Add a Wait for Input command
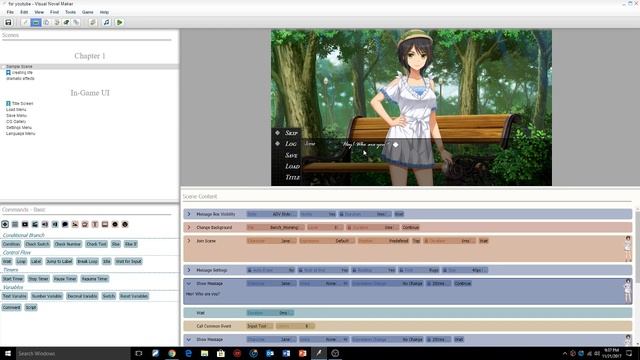This screenshot has width=640, height=360. 128,261
